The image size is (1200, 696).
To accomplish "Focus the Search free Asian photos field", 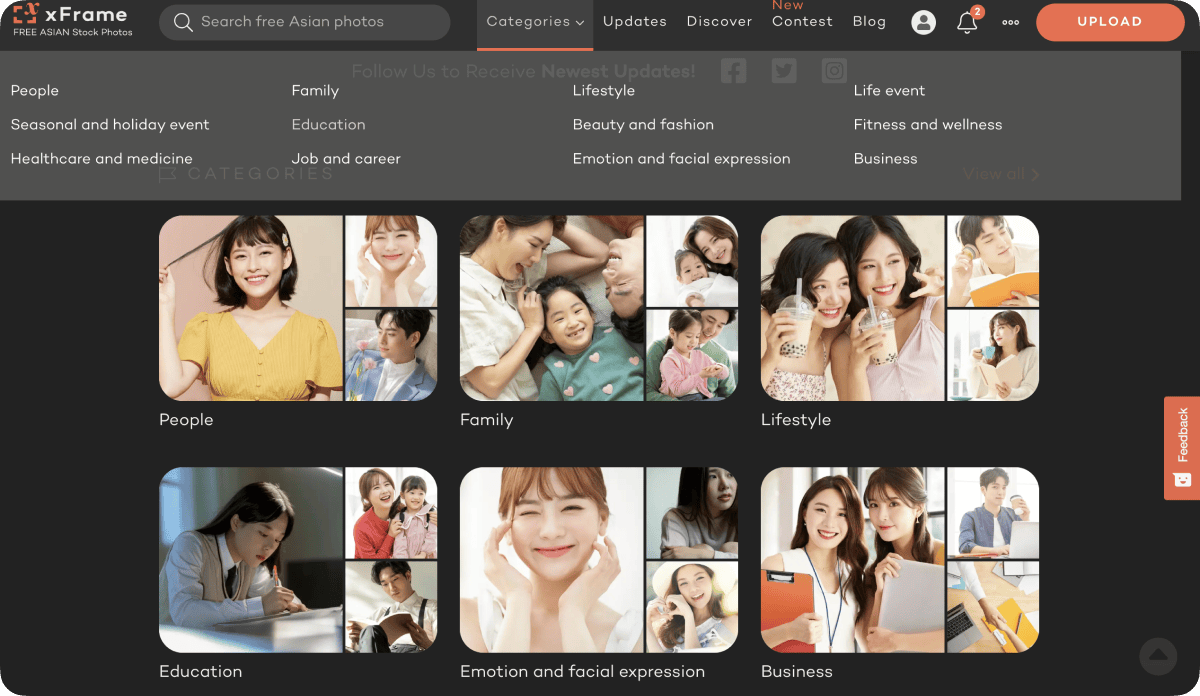I will tap(304, 22).
